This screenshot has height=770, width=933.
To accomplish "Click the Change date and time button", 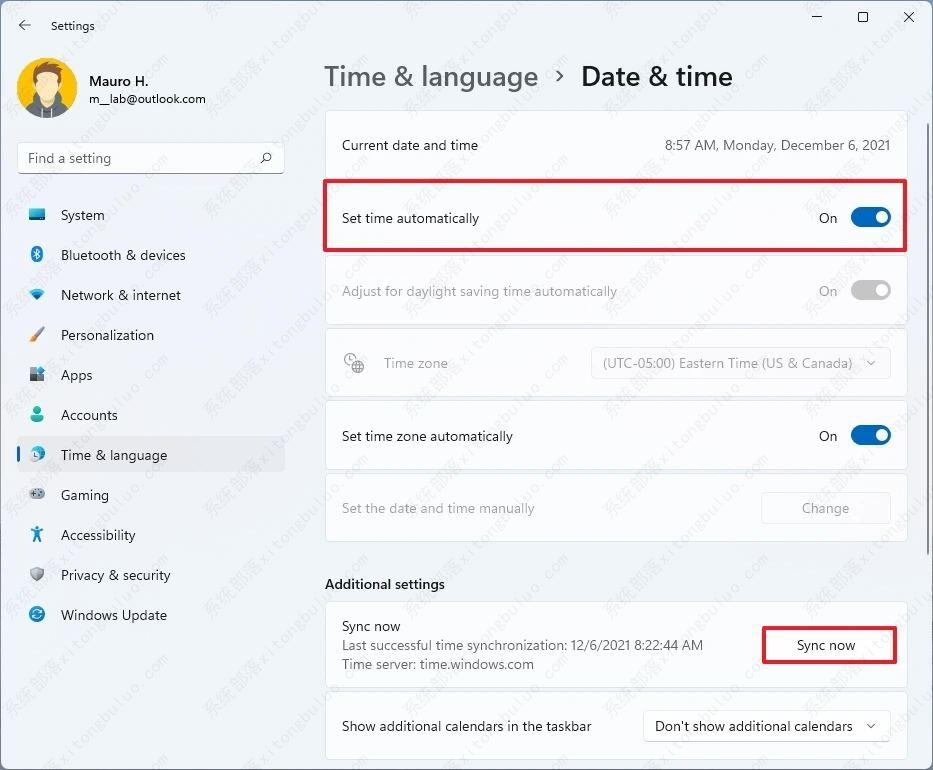I will pos(825,508).
